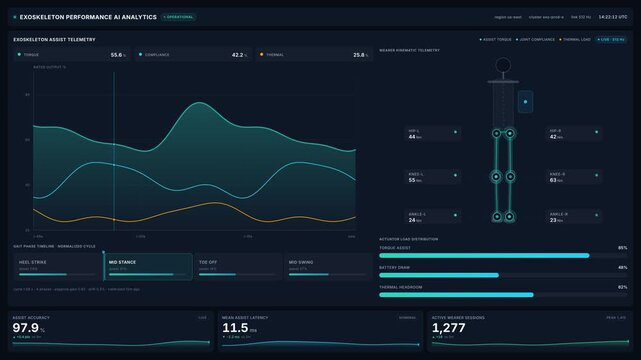Click the Thermal Headroom load bar
Image resolution: width=641 pixels, height=360 pixels.
[503, 295]
